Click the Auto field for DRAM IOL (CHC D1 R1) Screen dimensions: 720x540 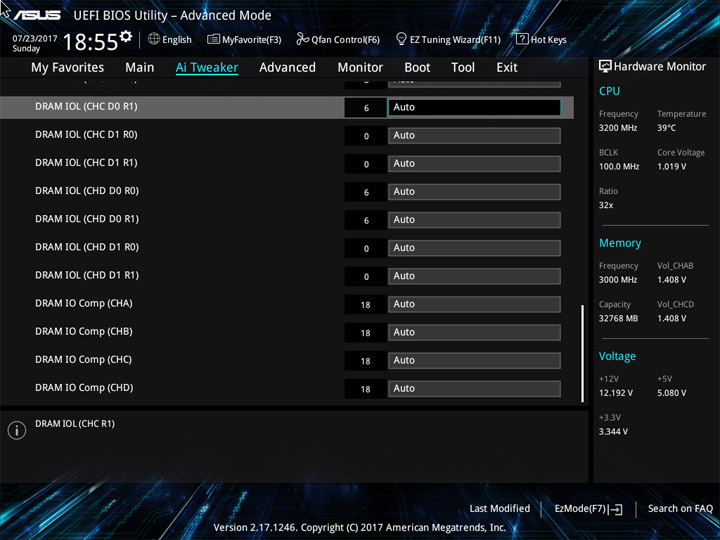click(x=474, y=163)
